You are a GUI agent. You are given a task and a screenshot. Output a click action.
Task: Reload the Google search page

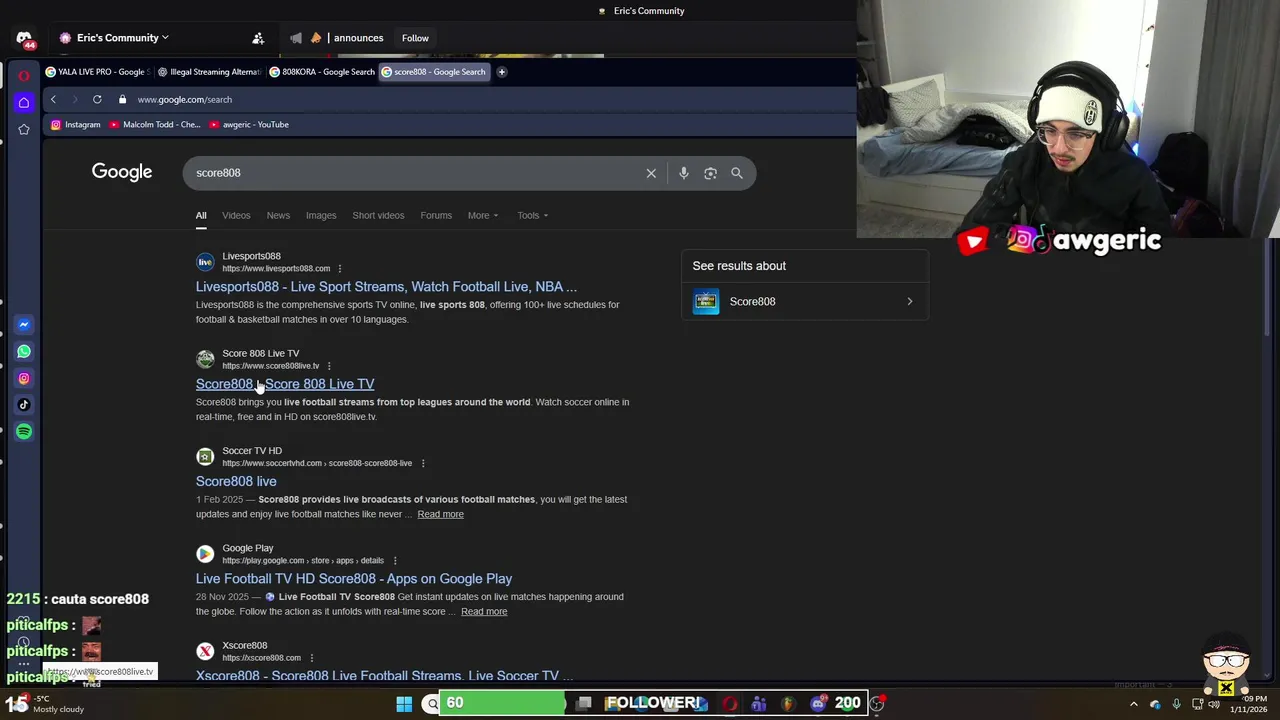[97, 99]
